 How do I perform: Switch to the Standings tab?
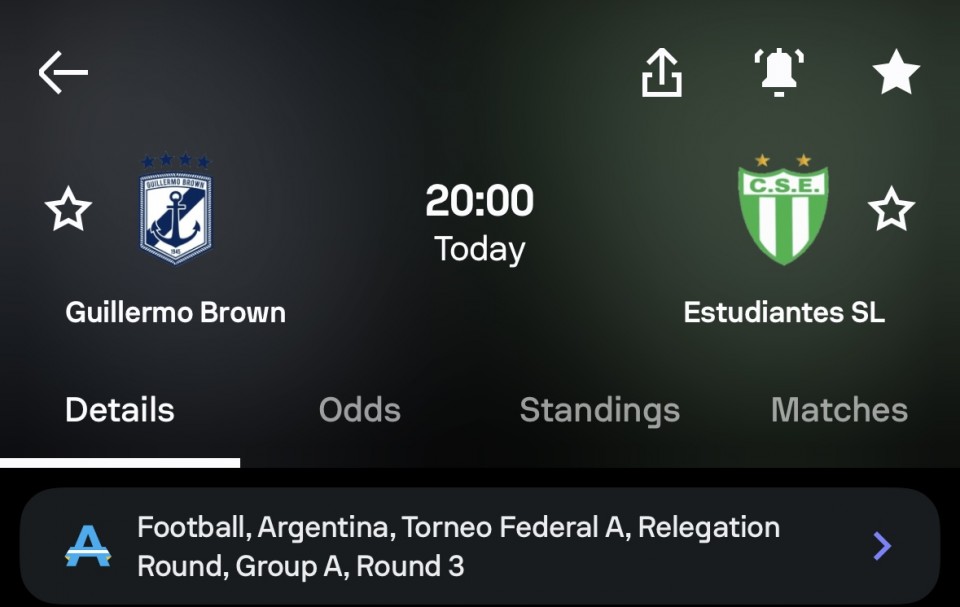[x=600, y=410]
